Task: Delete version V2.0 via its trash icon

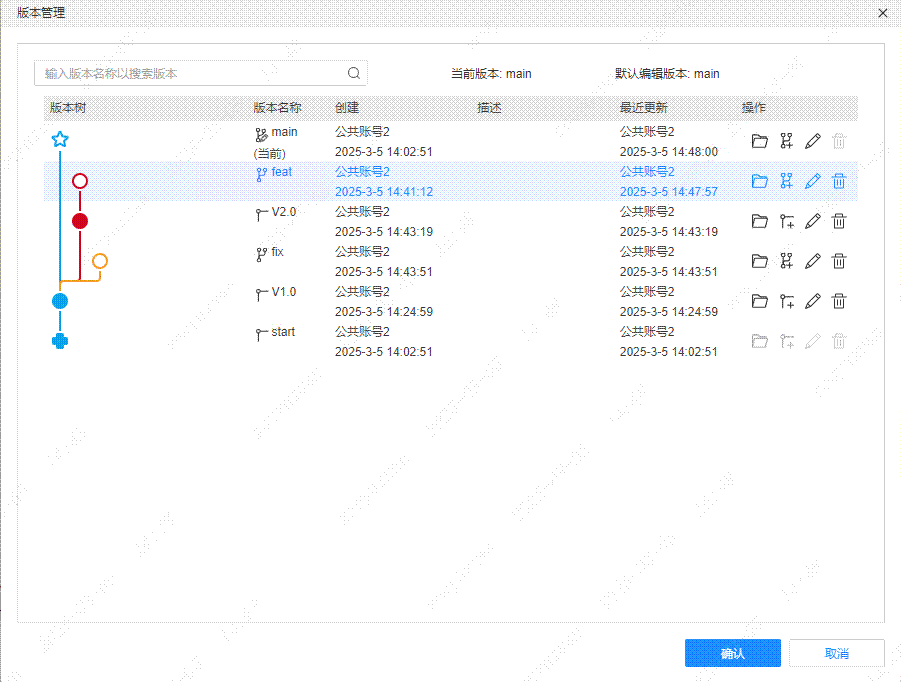Action: (838, 221)
